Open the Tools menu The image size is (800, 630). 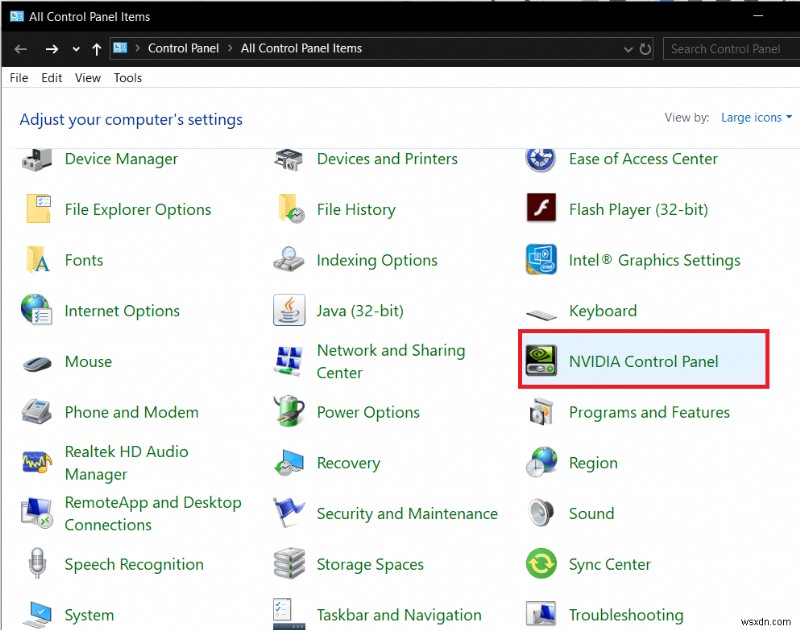[127, 77]
